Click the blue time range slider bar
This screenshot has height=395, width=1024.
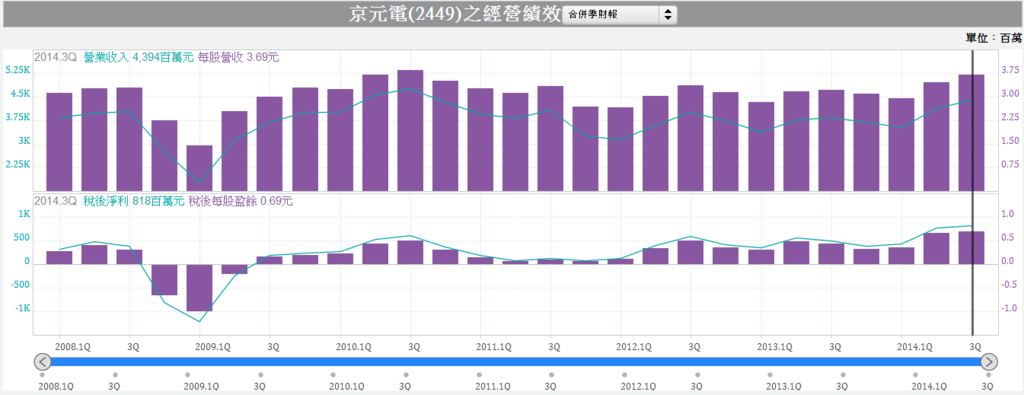point(516,361)
